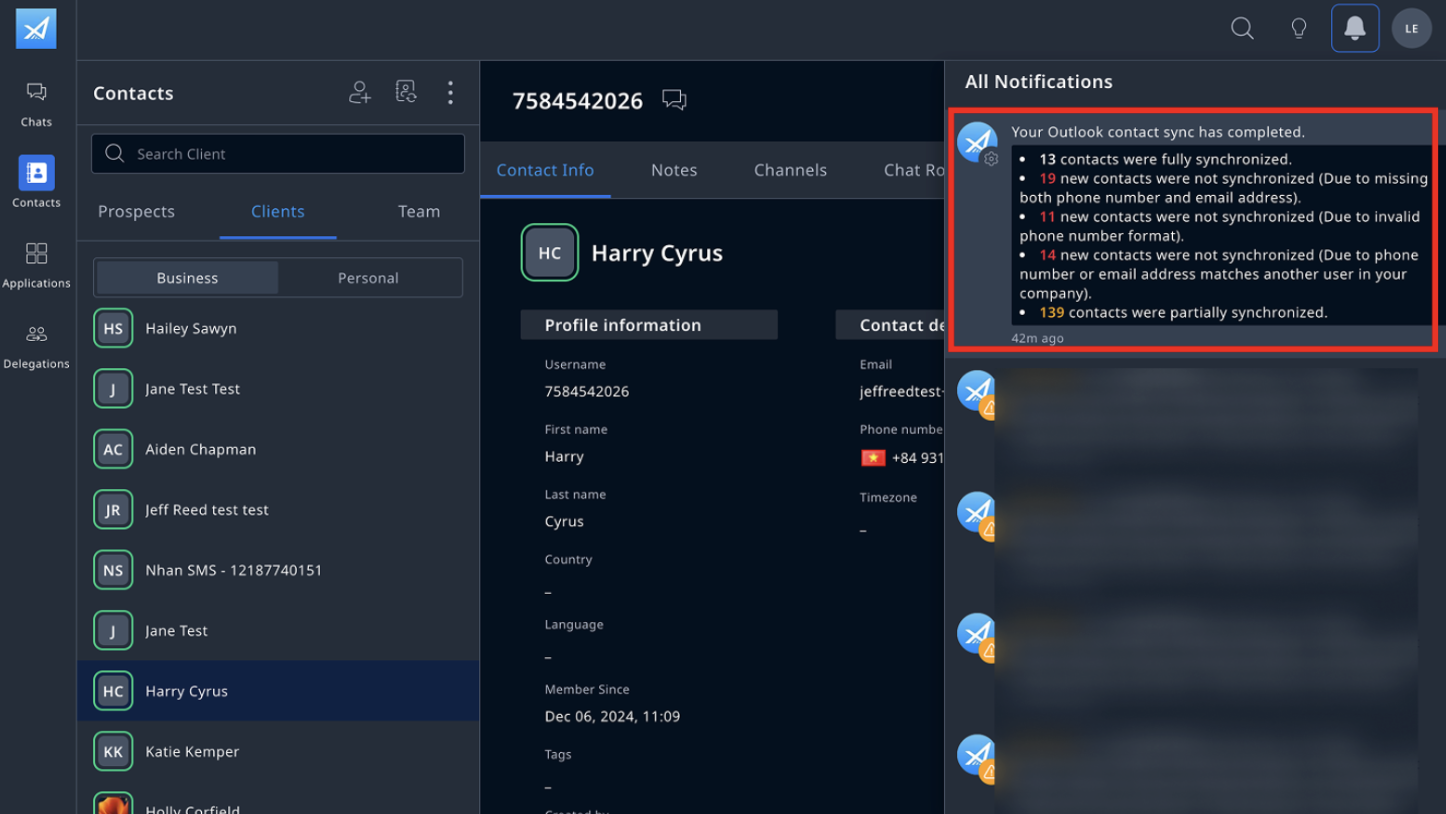Select Jane Test Test in the list
The image size is (1446, 814).
pos(278,389)
